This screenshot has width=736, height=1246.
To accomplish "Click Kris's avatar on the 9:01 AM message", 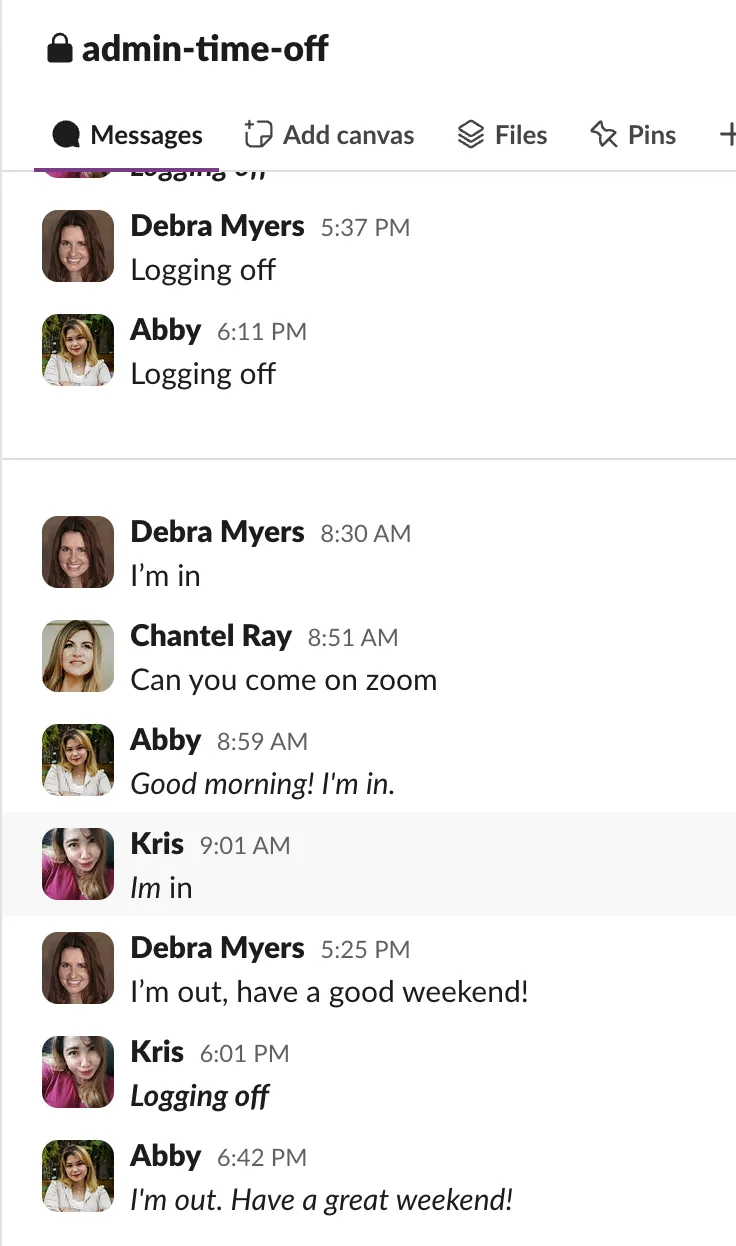I will (78, 864).
